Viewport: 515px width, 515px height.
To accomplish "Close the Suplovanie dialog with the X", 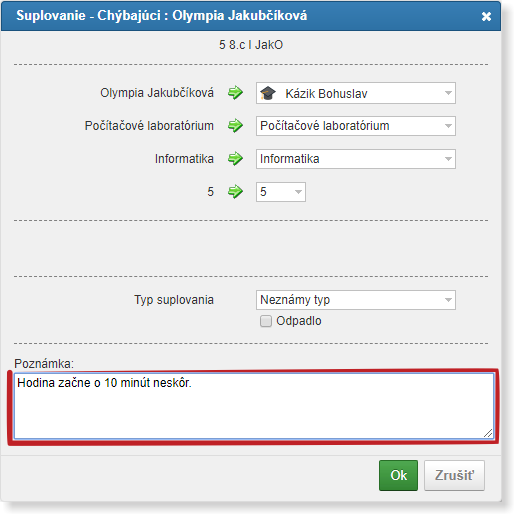I will [x=486, y=16].
